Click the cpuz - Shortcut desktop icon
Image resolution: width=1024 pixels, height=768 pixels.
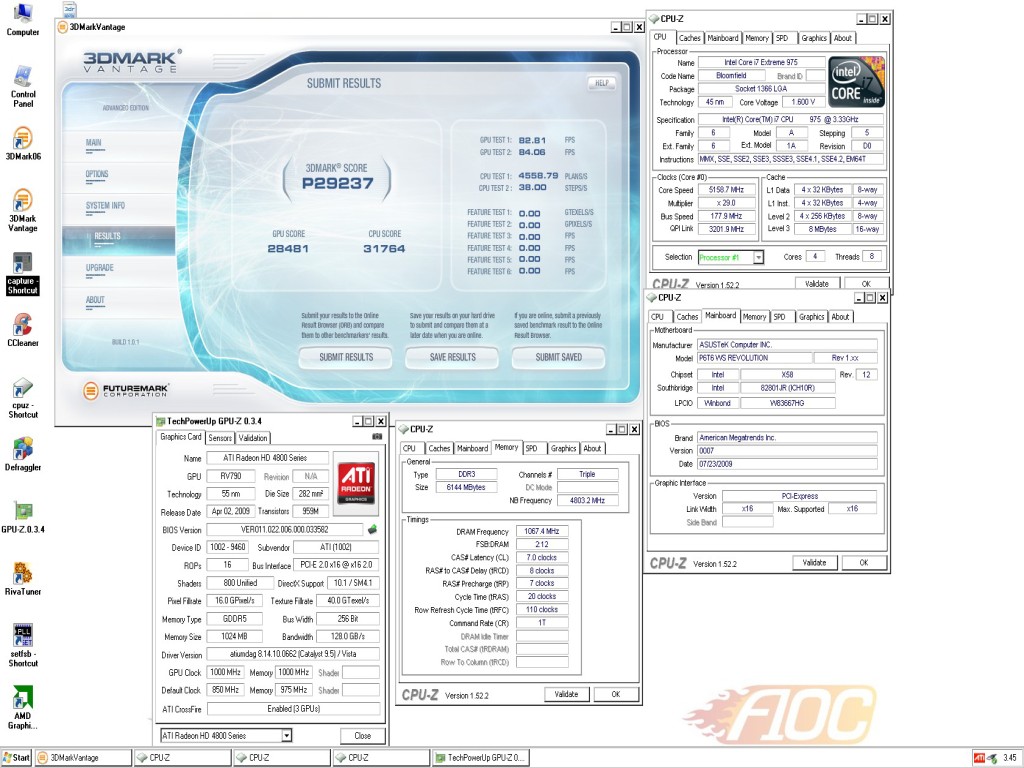point(23,398)
